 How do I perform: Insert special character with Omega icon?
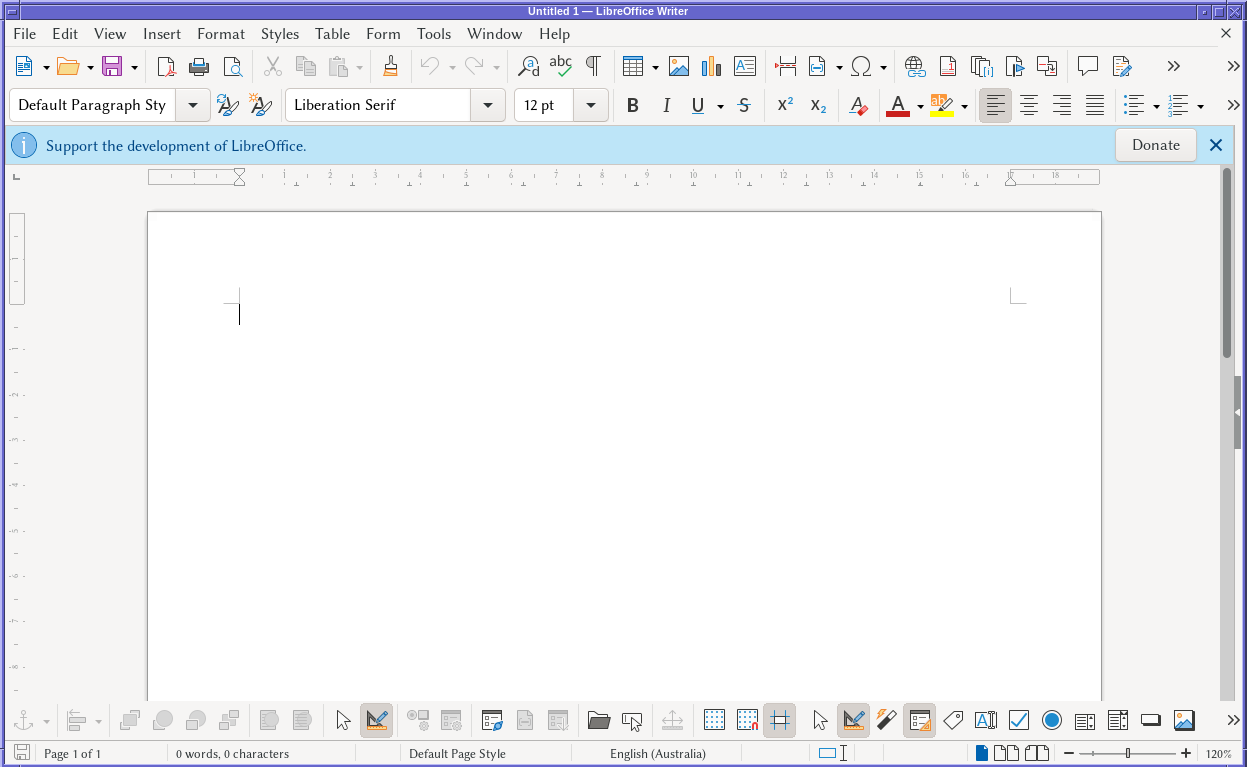click(861, 67)
